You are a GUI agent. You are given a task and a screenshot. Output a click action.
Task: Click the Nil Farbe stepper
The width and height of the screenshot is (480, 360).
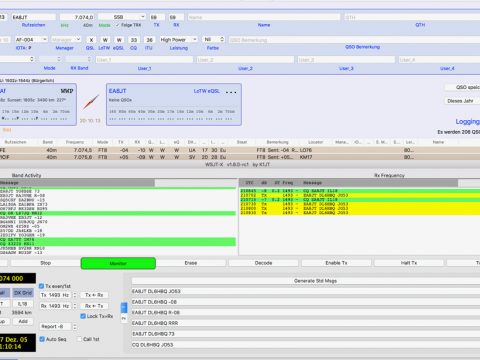[x=222, y=39]
